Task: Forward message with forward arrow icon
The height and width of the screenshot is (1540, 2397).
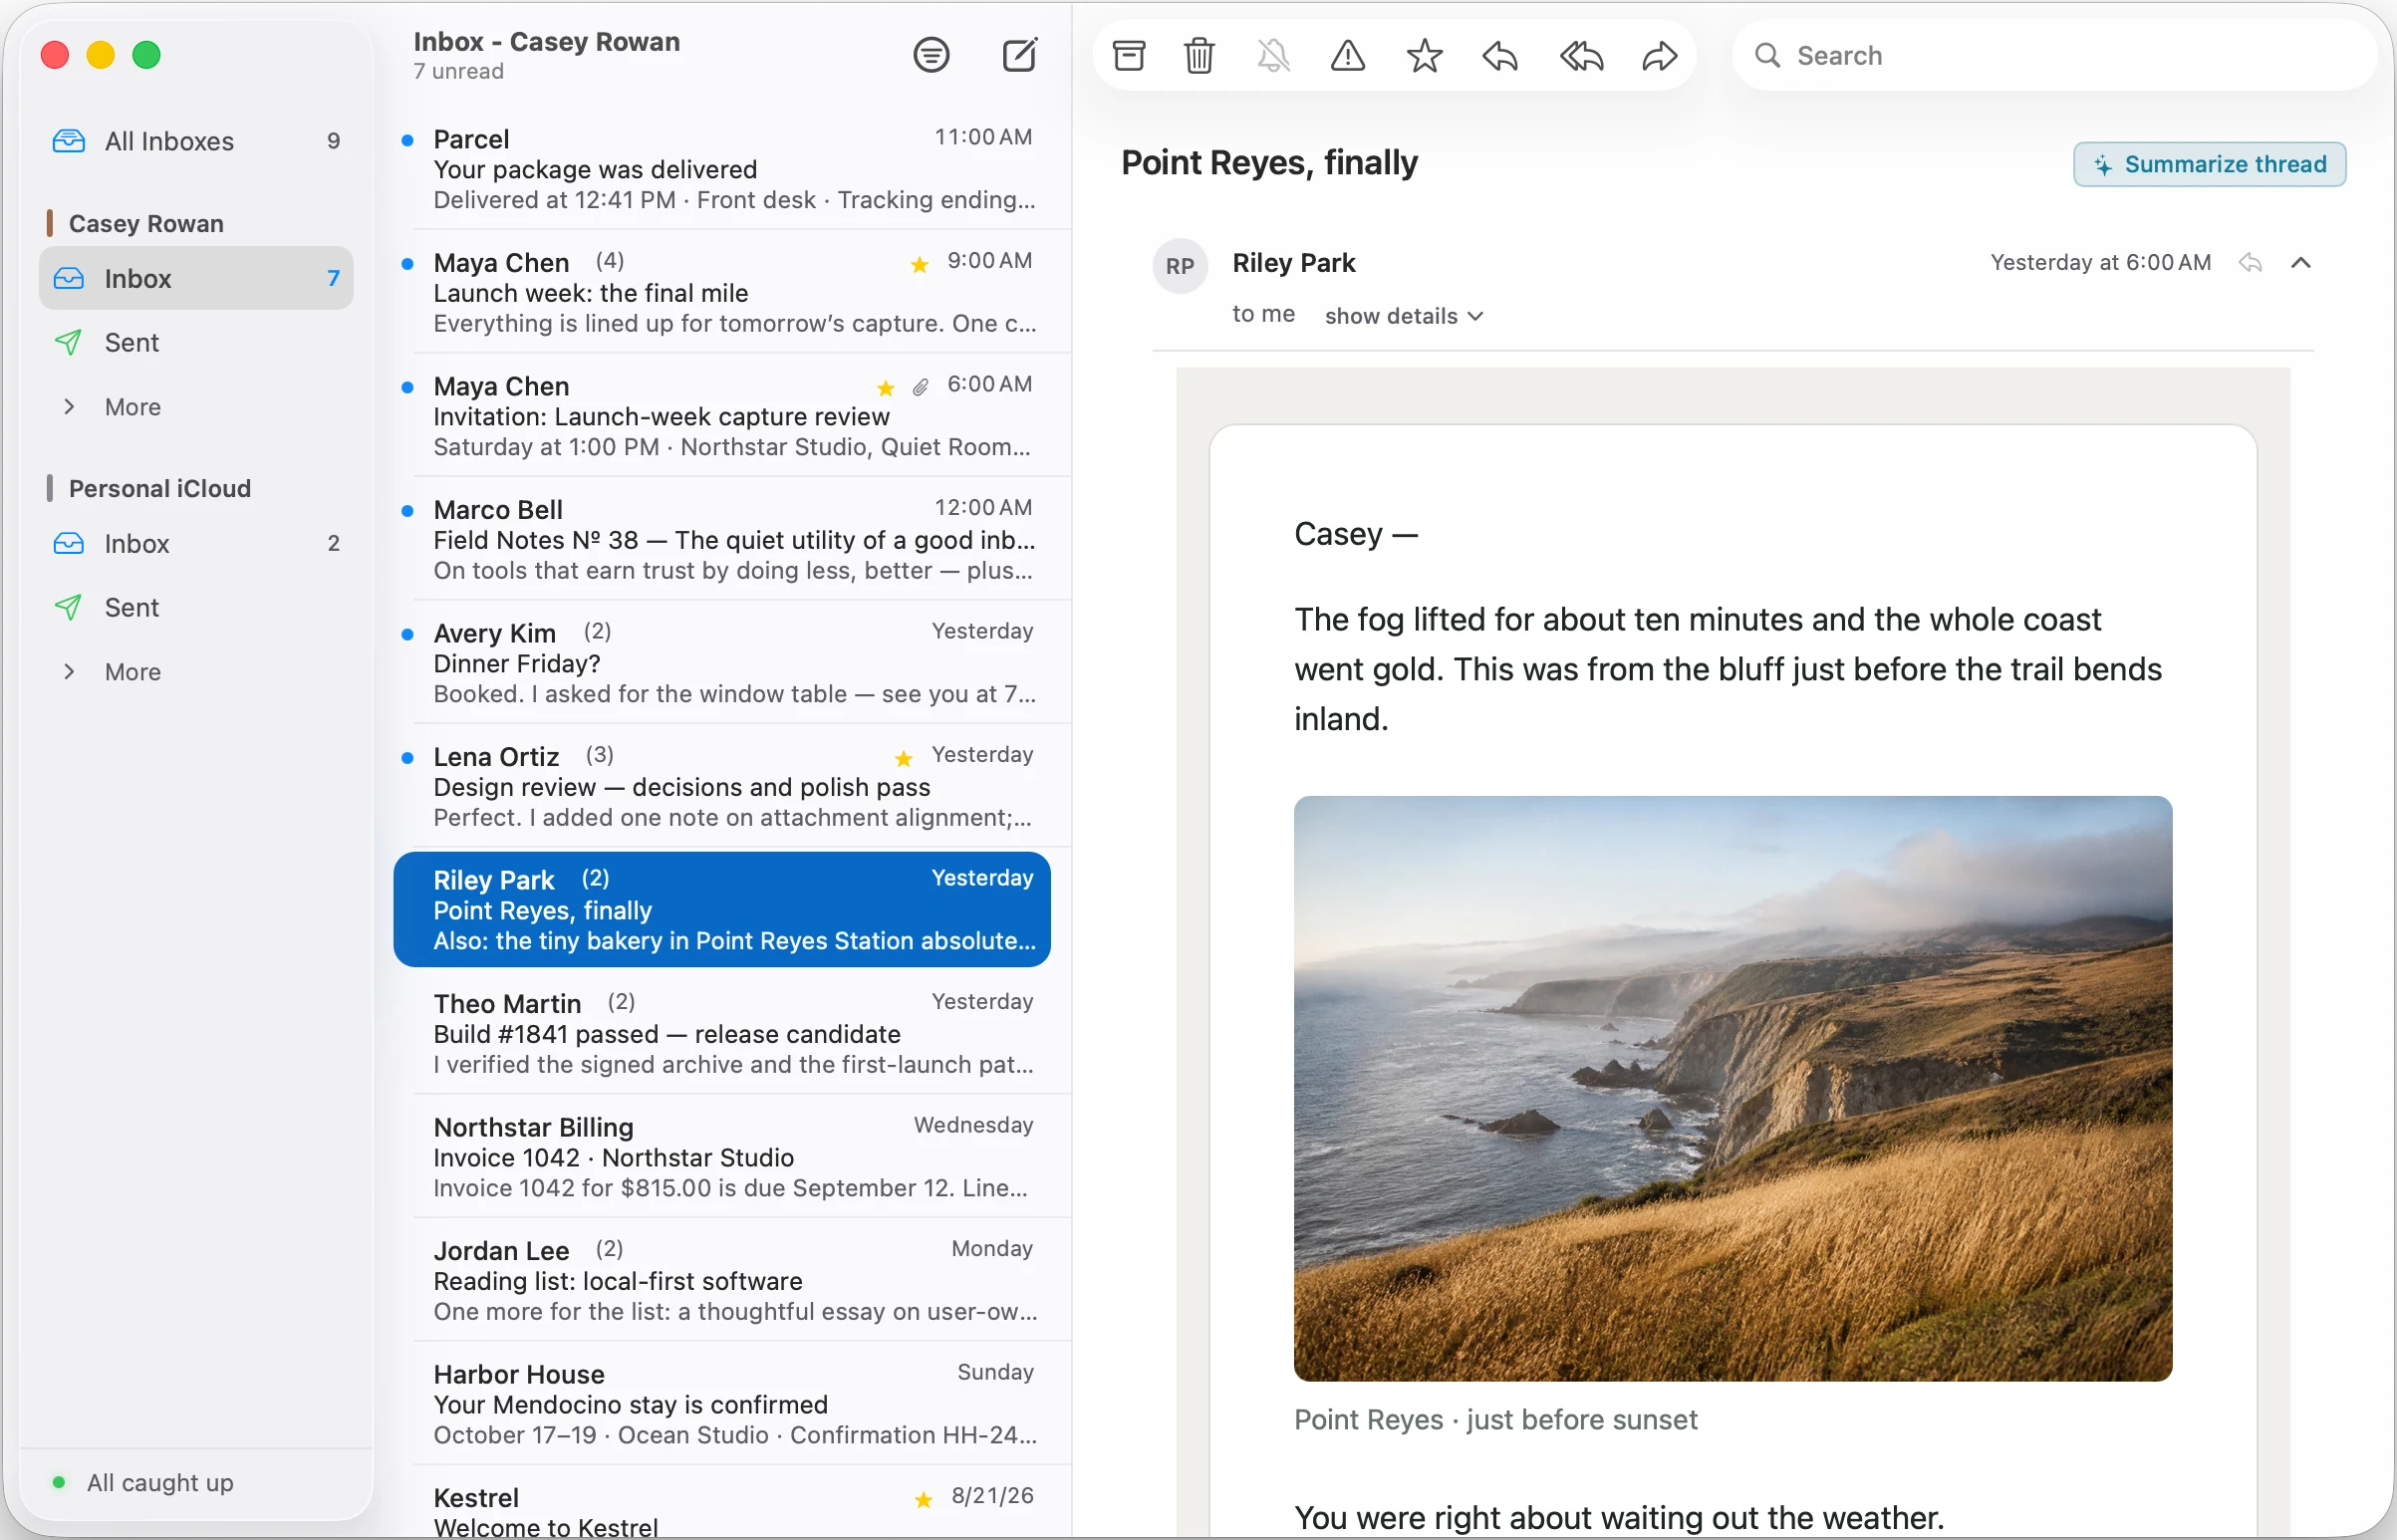Action: tap(1660, 55)
